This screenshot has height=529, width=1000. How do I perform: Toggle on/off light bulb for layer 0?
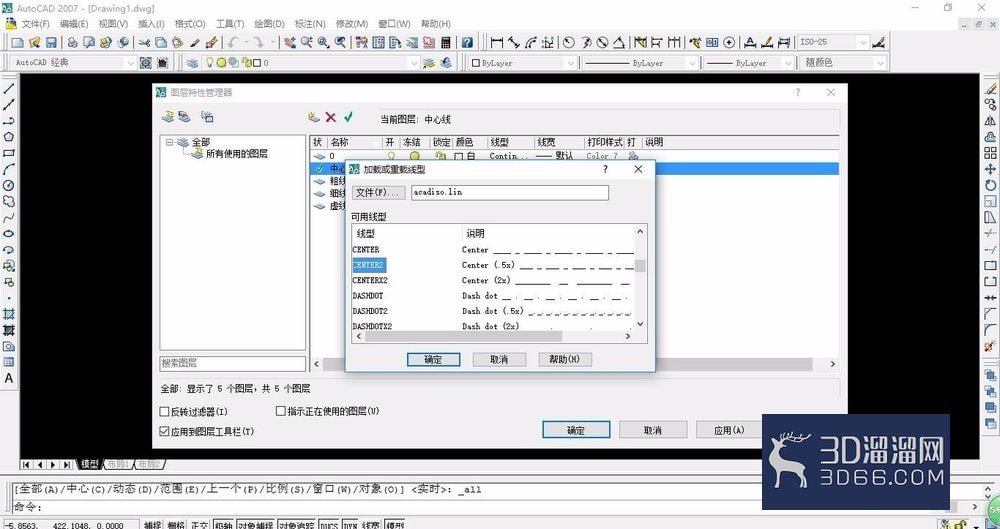pyautogui.click(x=391, y=156)
